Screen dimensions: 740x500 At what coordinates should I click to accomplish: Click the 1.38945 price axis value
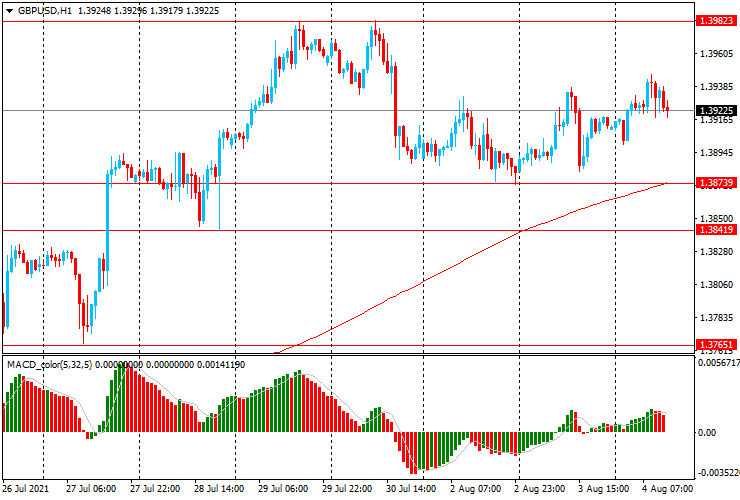pos(717,153)
